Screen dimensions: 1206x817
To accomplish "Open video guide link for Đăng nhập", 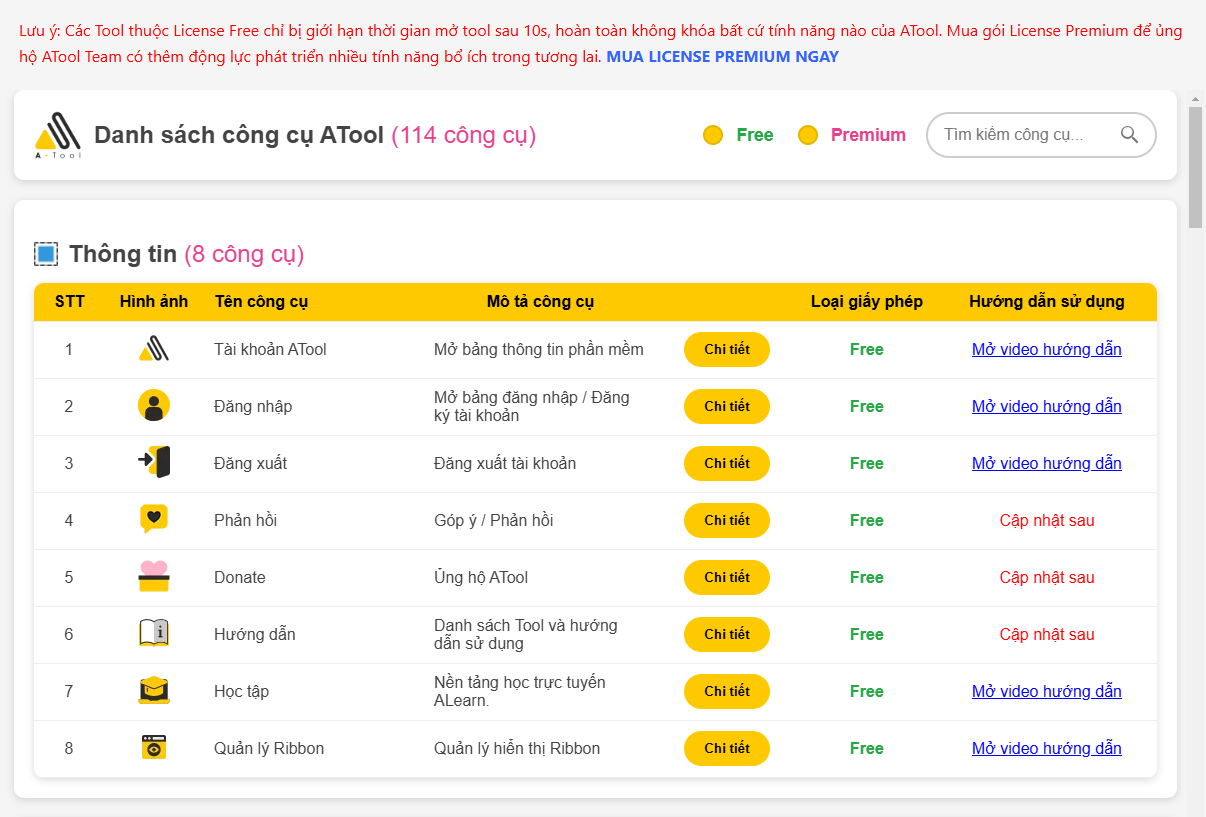I will click(x=1046, y=406).
